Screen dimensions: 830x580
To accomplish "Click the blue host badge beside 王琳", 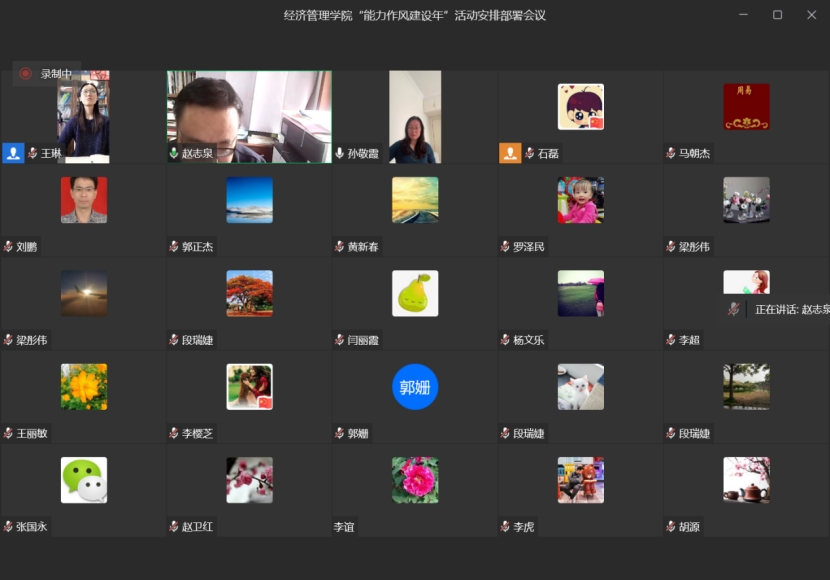I will 13,153.
